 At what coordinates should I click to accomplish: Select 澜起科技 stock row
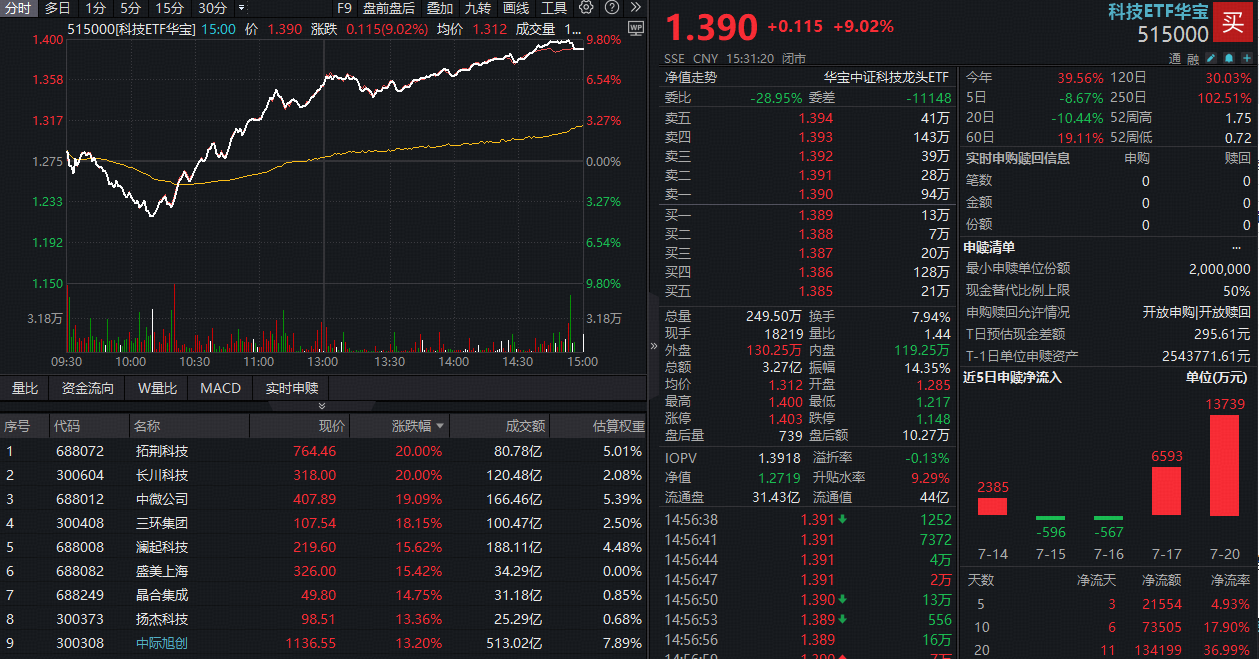(324, 547)
